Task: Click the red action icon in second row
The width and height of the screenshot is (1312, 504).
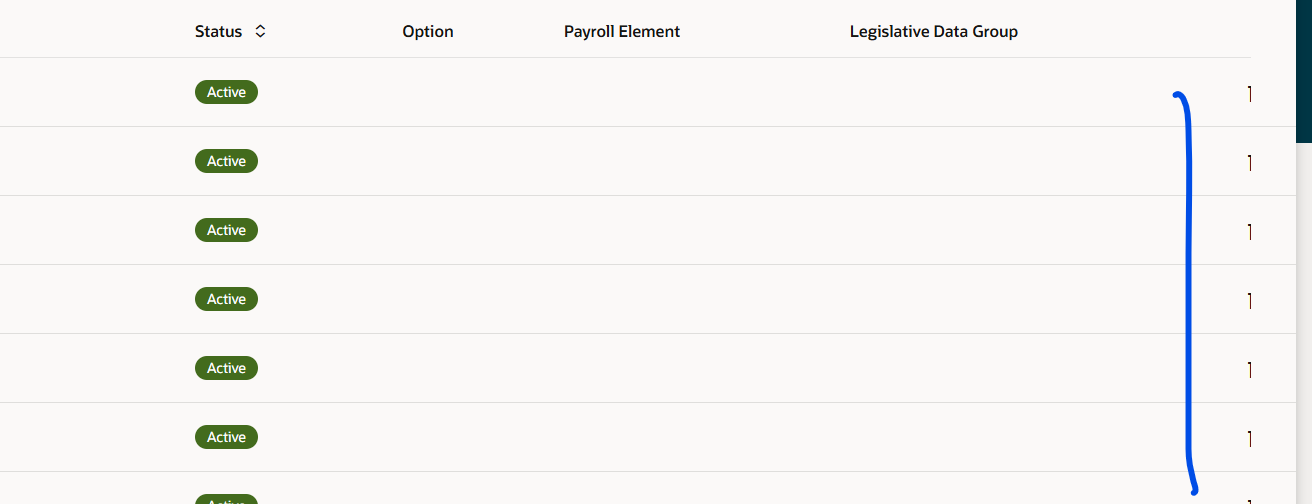Action: click(1249, 162)
